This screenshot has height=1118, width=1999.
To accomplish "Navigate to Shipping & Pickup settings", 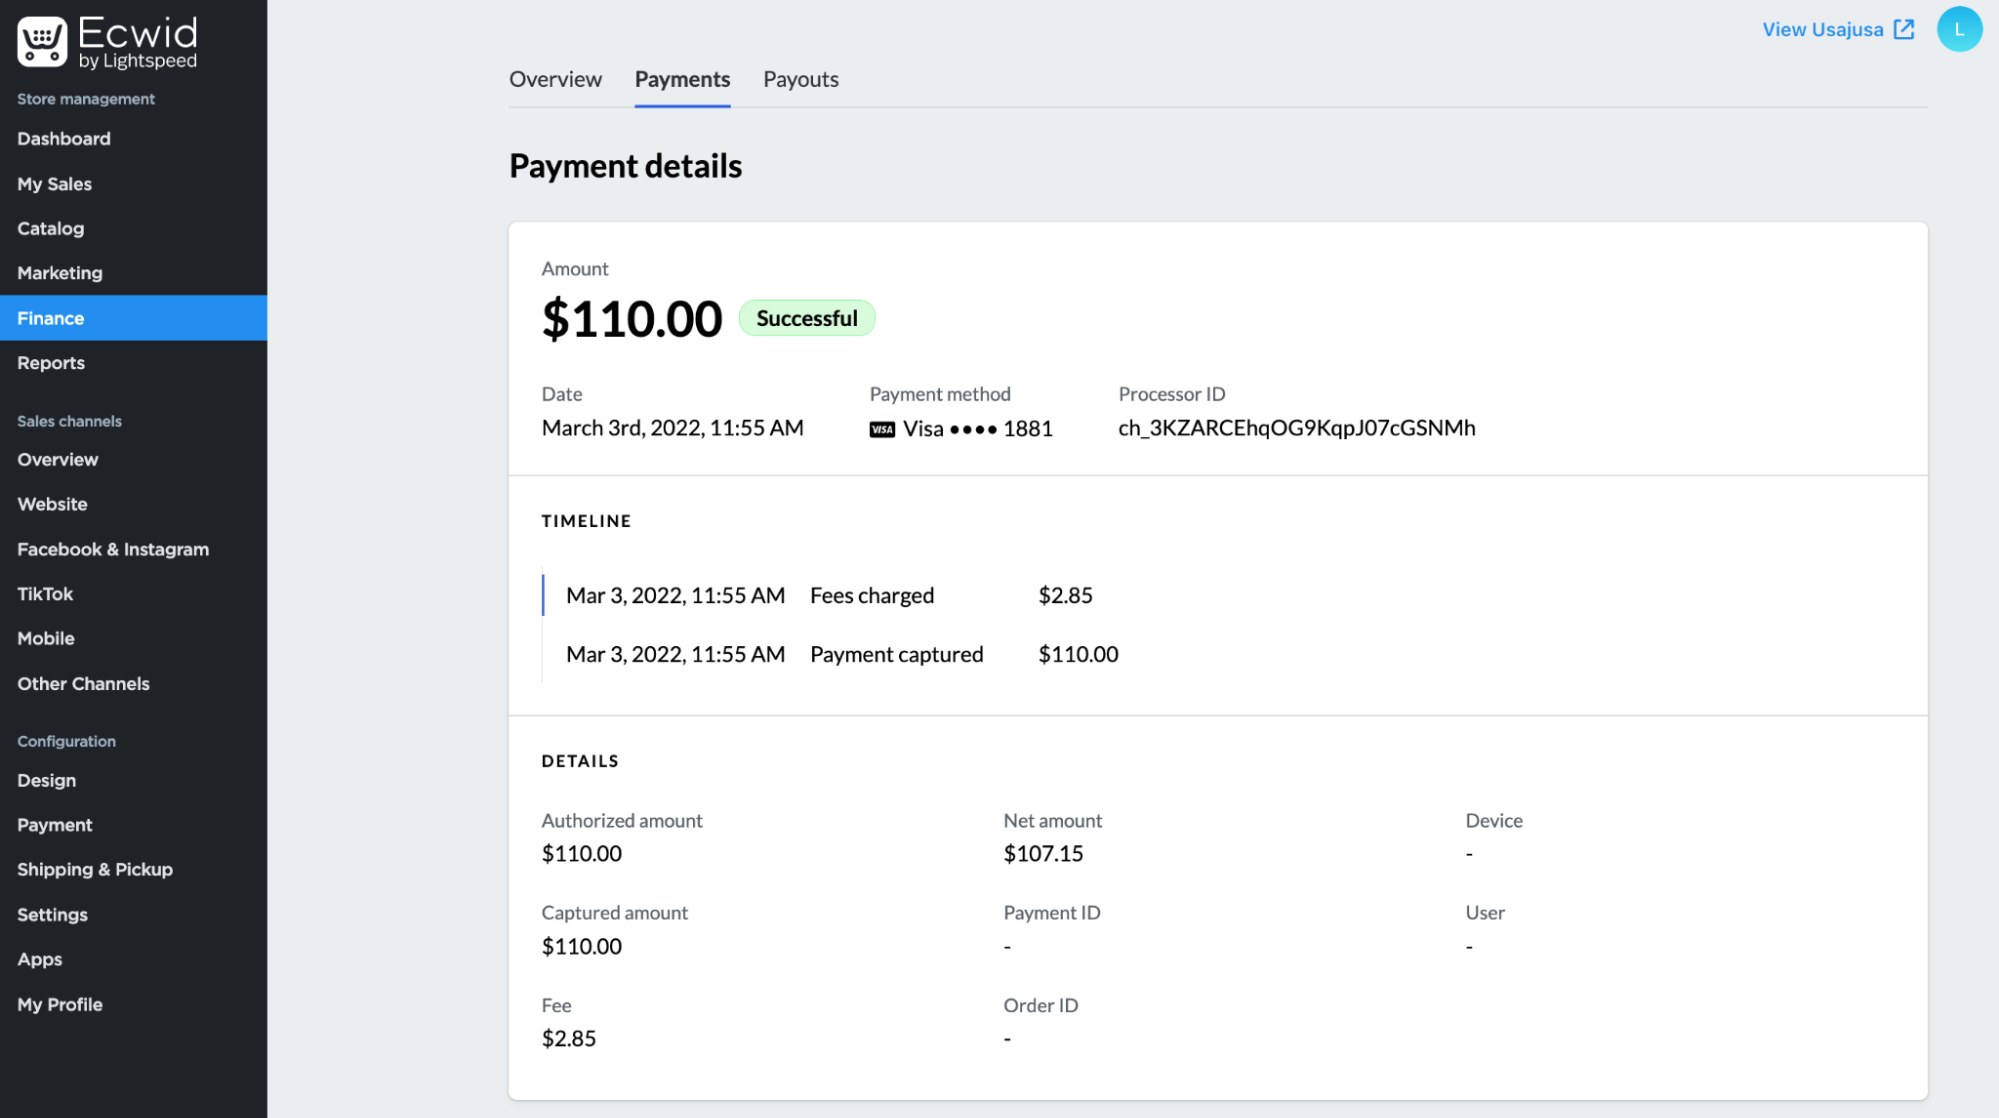I will [94, 869].
